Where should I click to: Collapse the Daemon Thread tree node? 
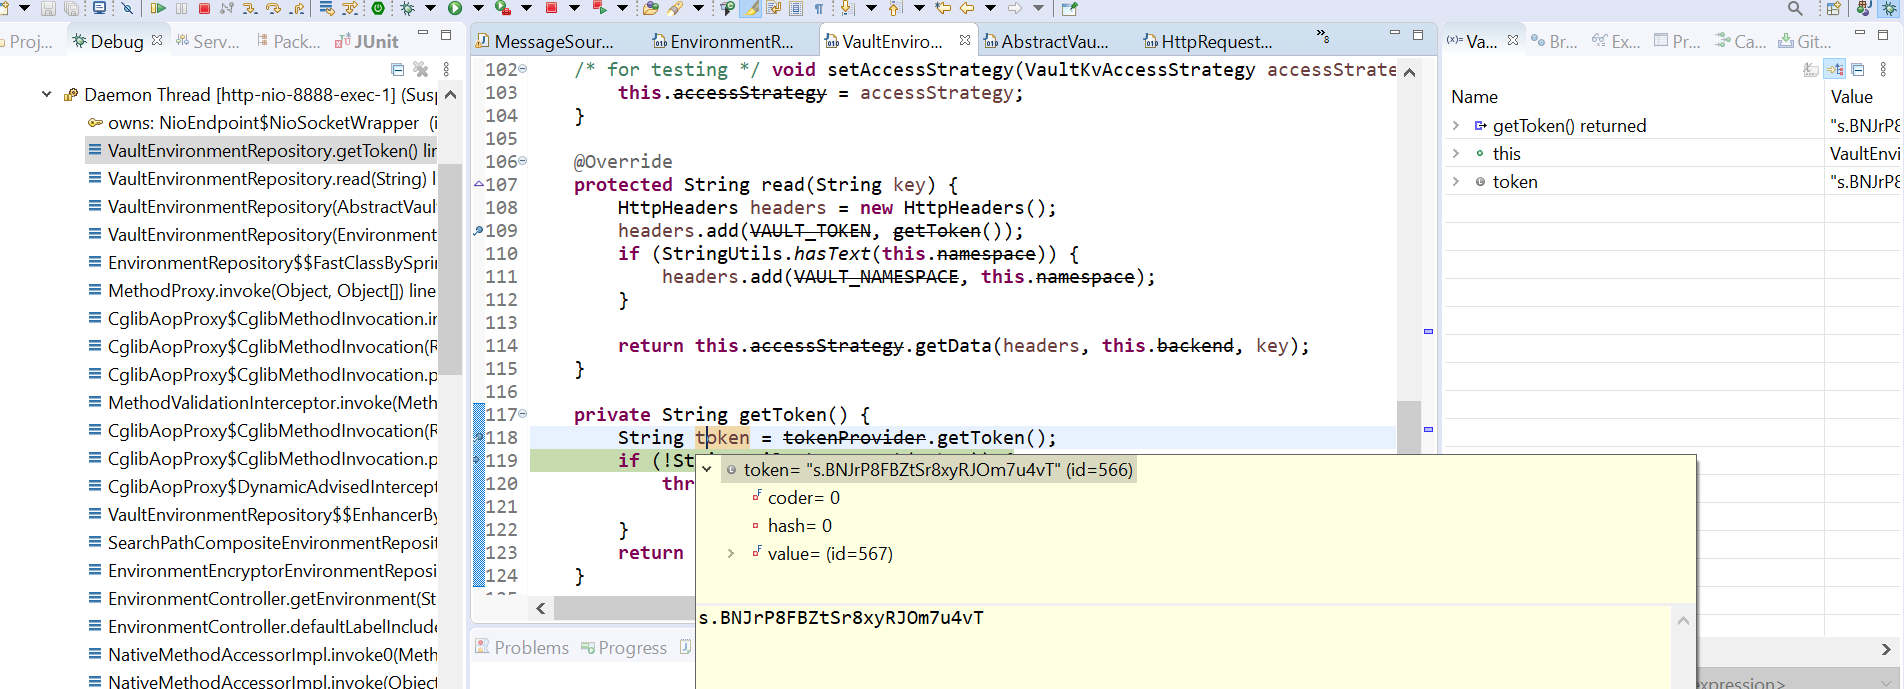click(x=46, y=94)
